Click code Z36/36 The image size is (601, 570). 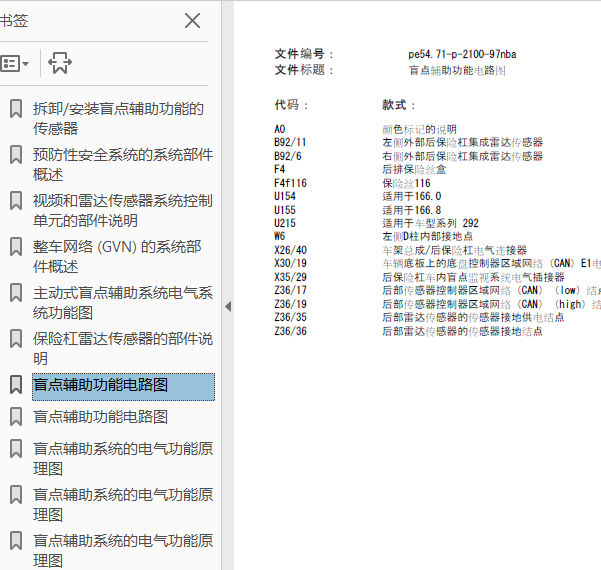(291, 331)
